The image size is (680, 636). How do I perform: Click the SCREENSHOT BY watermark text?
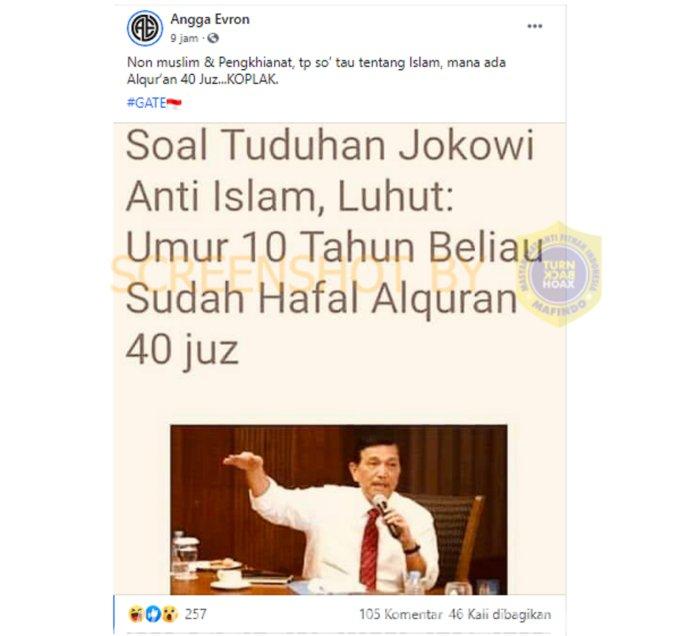pyautogui.click(x=297, y=275)
